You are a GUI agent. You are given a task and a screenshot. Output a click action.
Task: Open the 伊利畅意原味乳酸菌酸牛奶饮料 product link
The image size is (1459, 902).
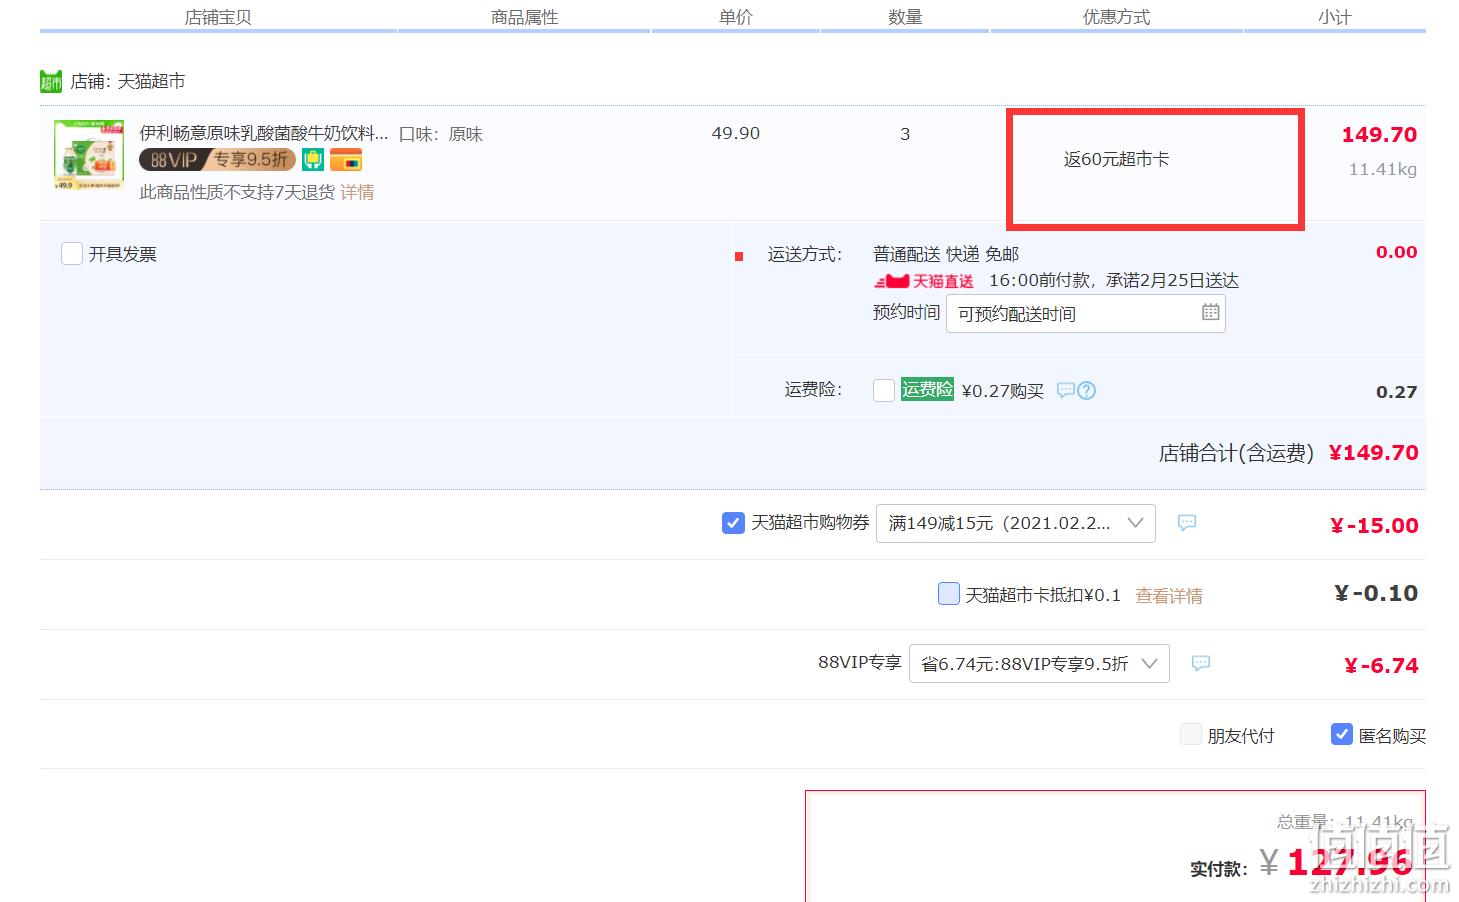click(264, 133)
